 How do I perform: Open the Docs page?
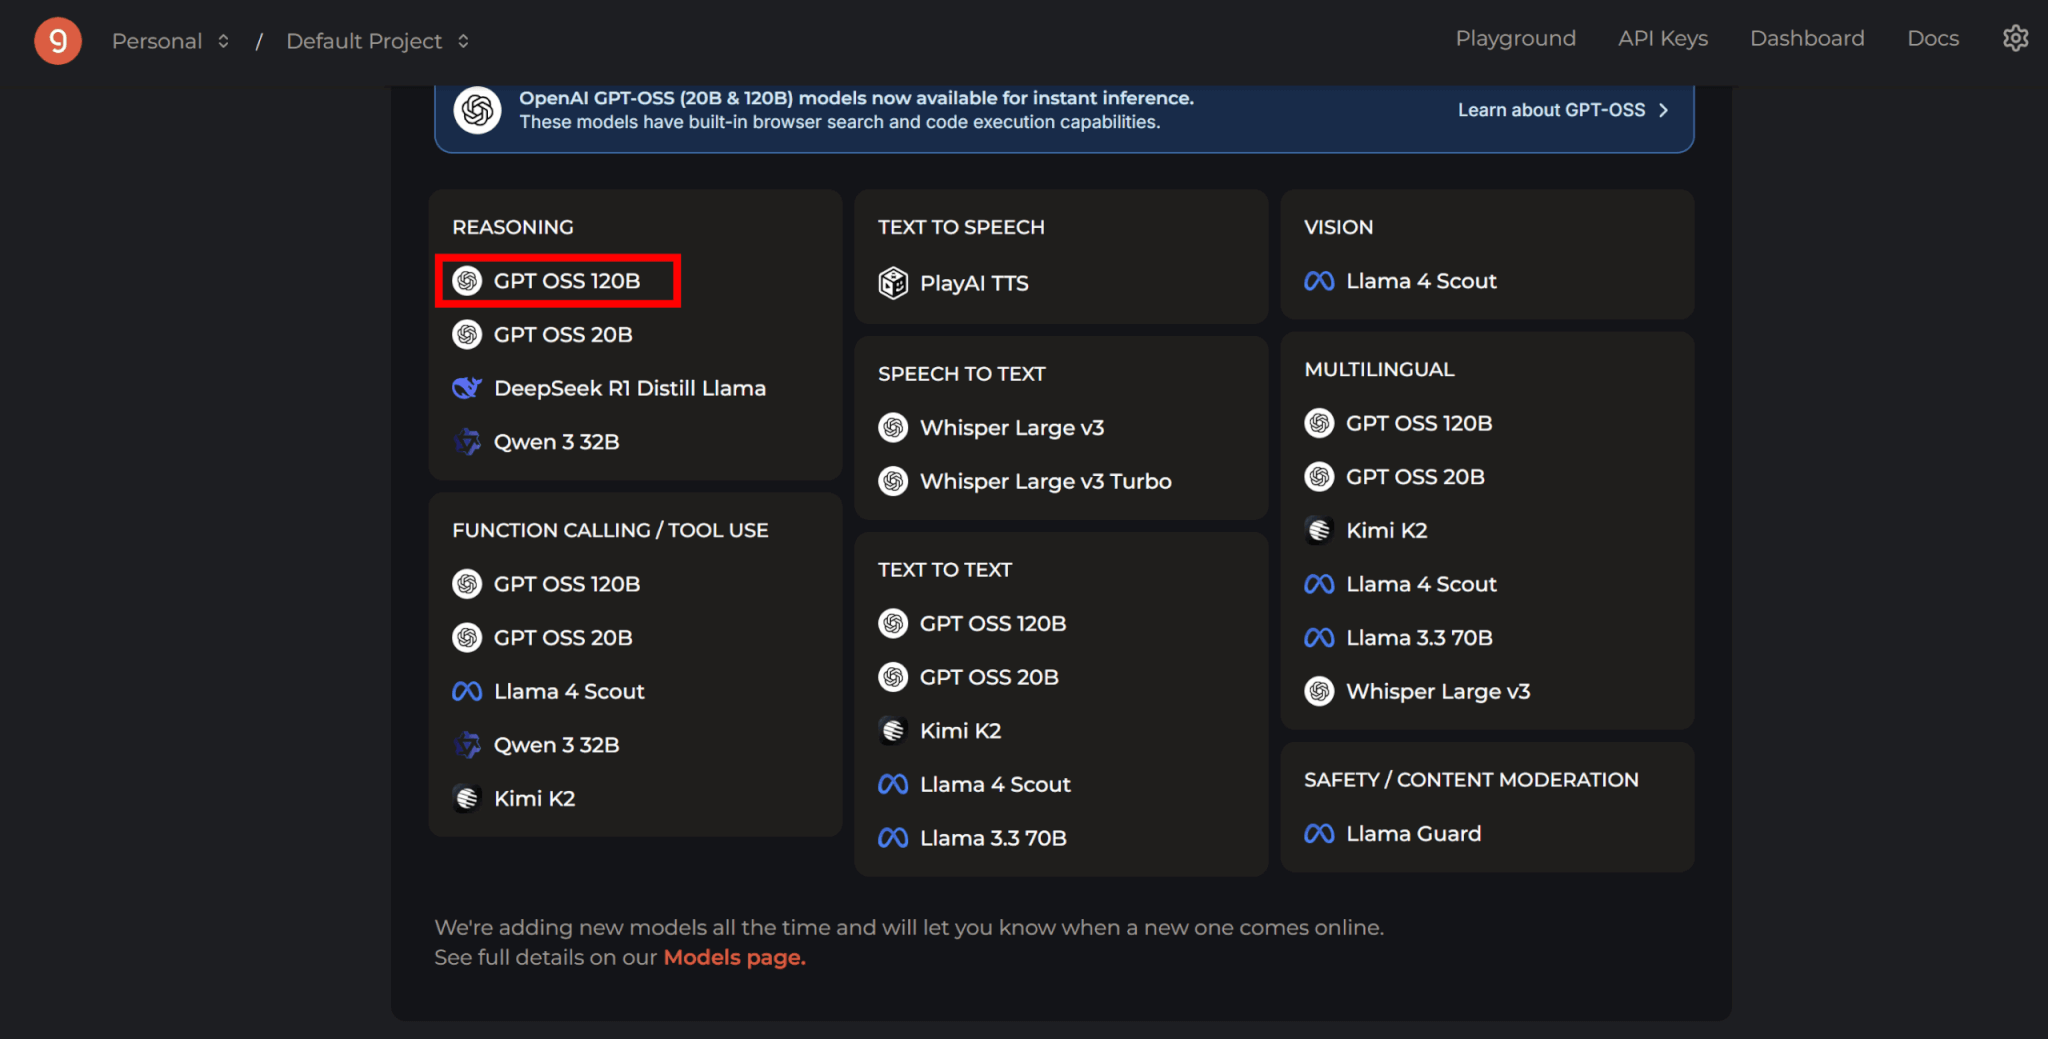[1932, 38]
